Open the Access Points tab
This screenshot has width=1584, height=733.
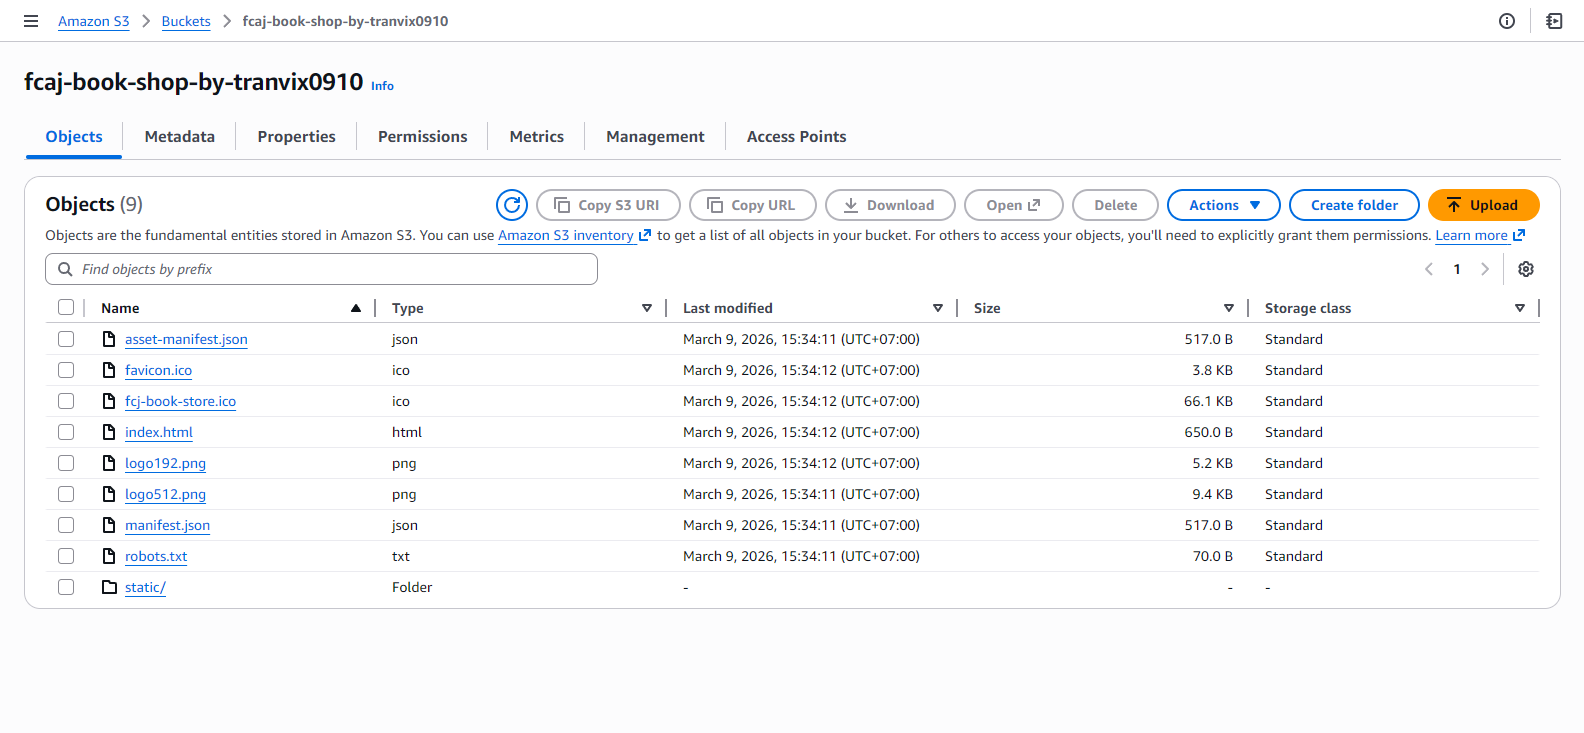coord(797,137)
